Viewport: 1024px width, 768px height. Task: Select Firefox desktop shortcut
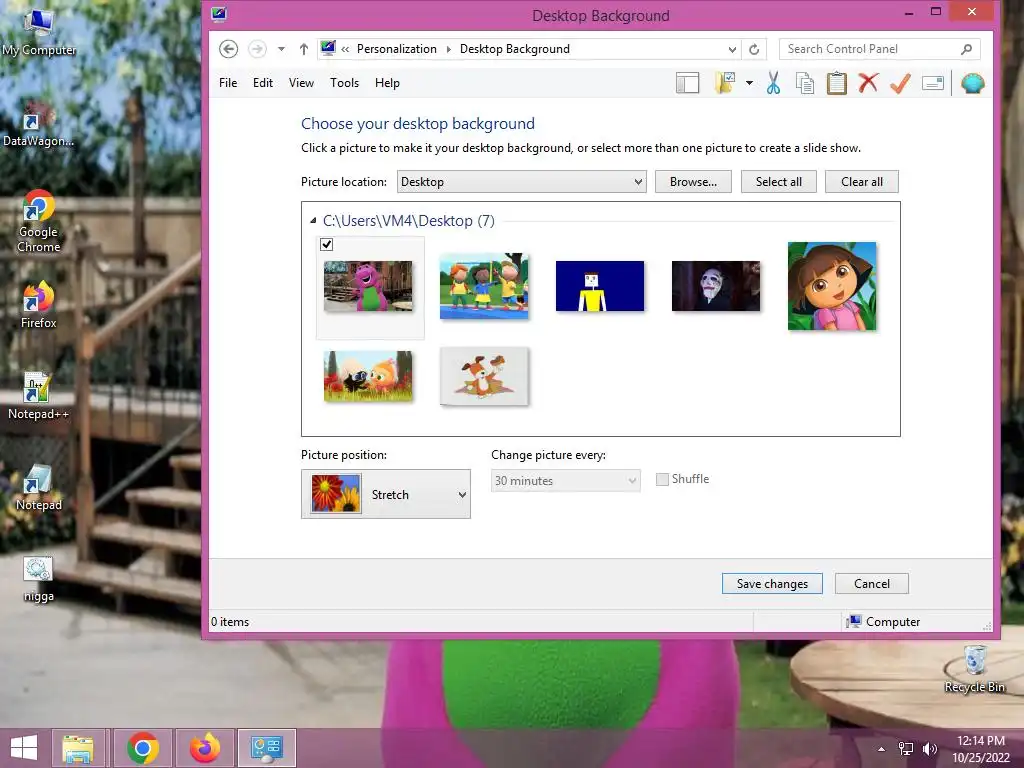(x=39, y=304)
